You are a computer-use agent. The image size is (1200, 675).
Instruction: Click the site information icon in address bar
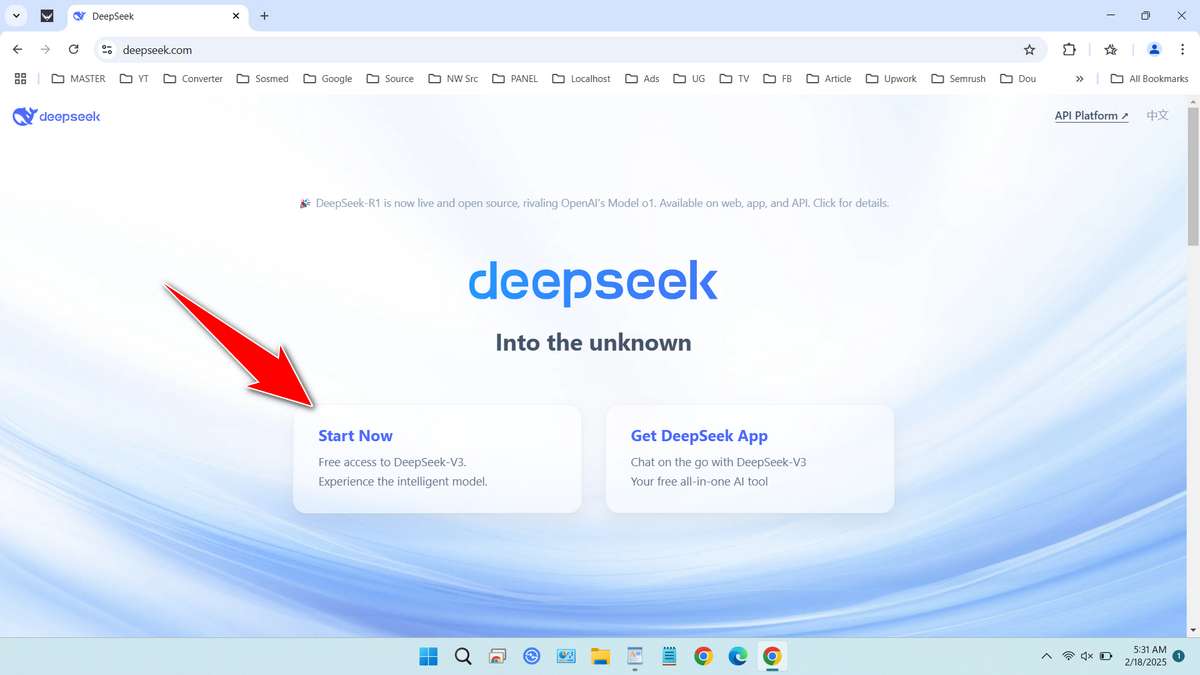[105, 49]
